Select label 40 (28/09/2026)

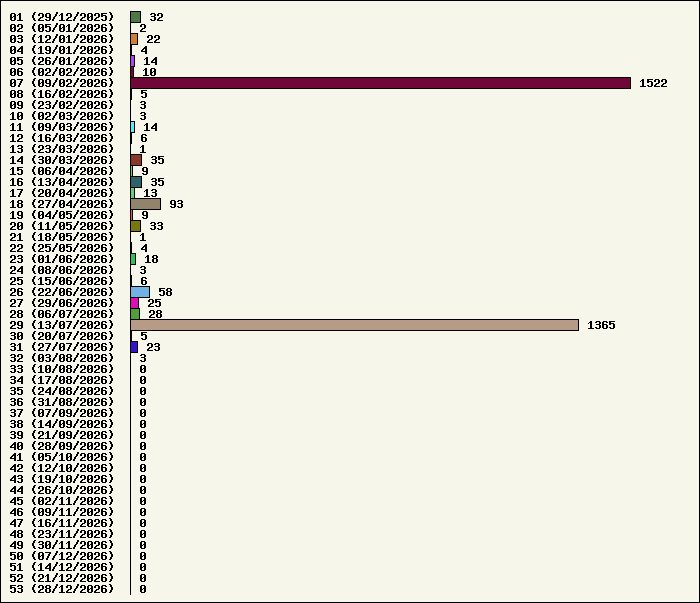(62, 446)
